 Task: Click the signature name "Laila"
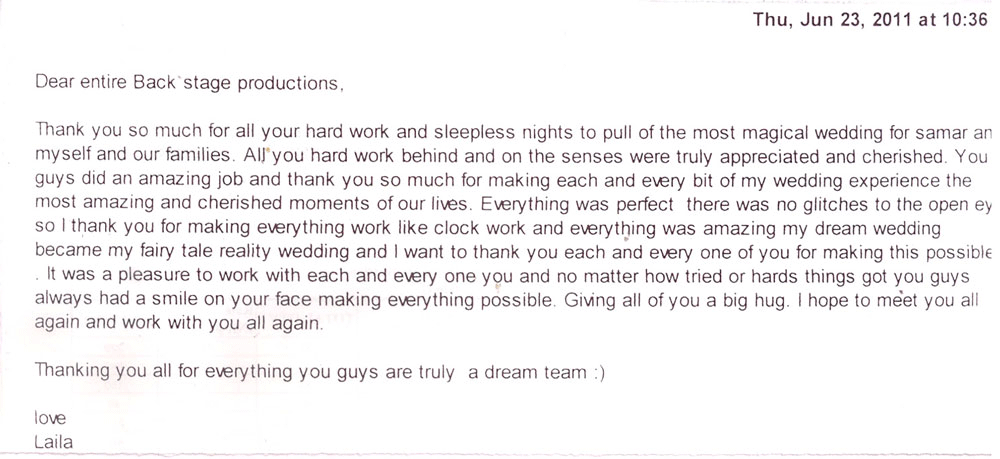click(x=53, y=441)
